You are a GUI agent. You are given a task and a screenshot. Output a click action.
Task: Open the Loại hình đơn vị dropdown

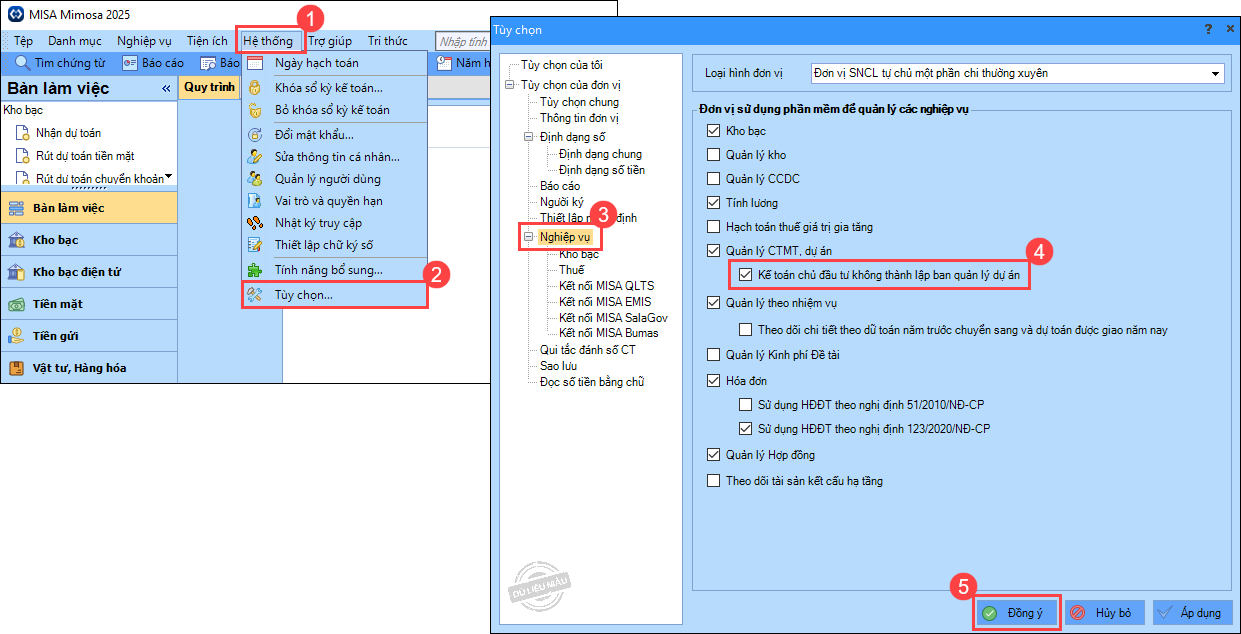coord(1215,73)
